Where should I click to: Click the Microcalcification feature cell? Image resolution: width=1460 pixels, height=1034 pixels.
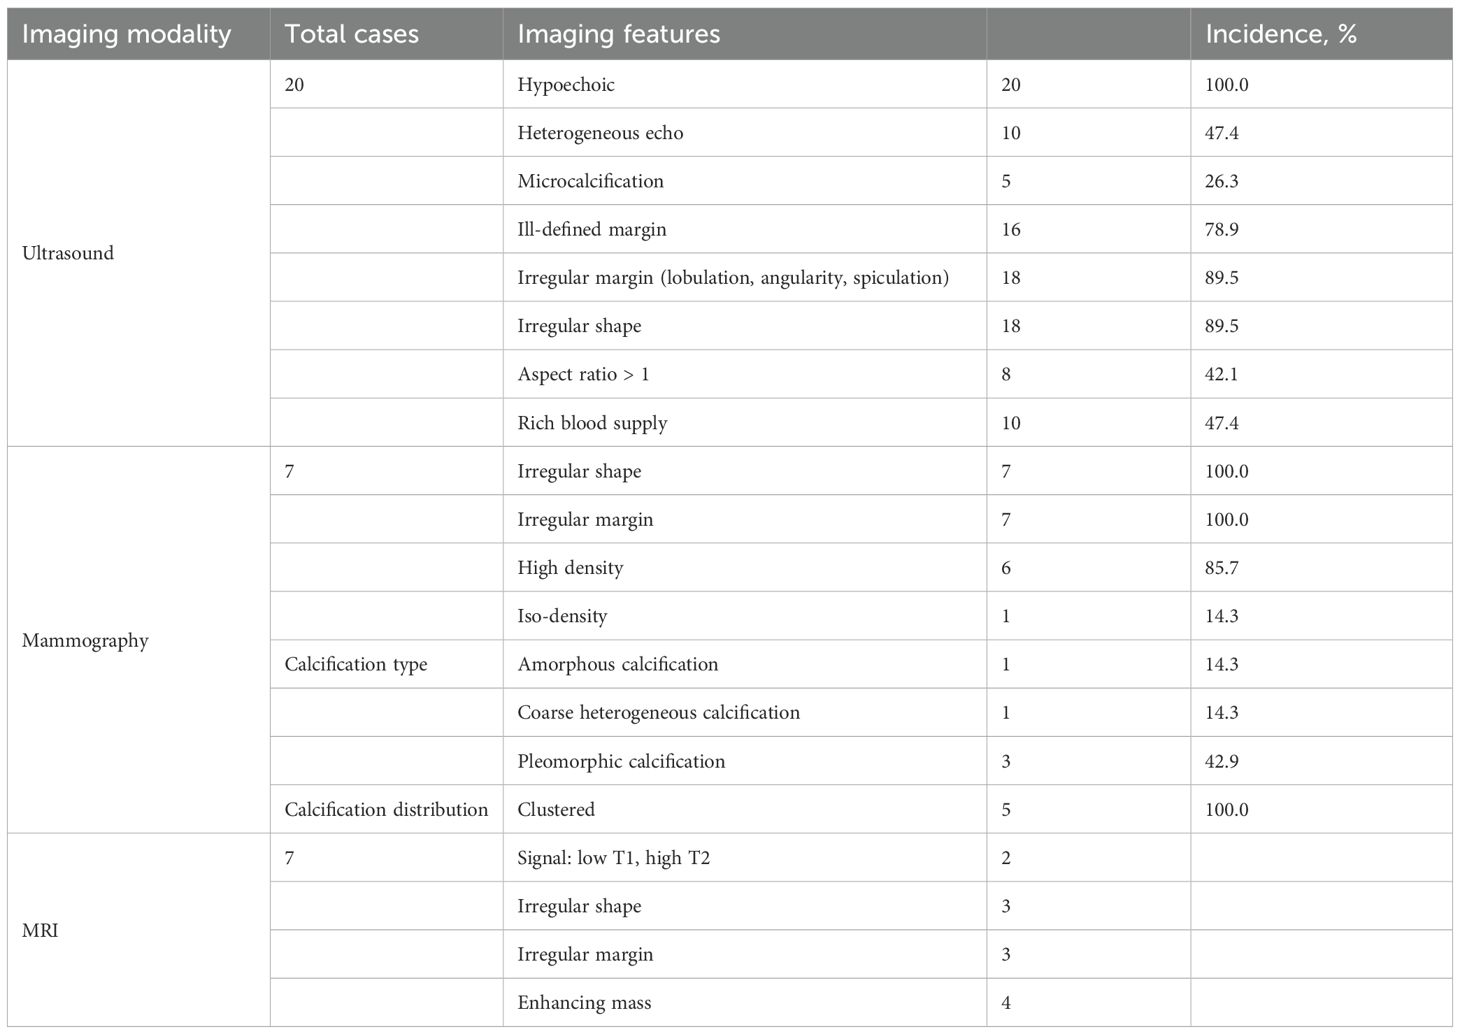click(590, 181)
